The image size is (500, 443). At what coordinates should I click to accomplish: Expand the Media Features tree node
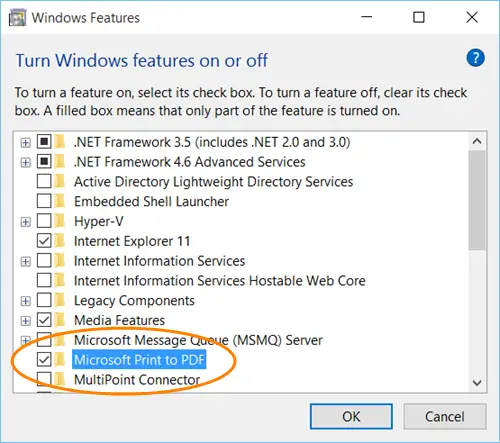(25, 321)
